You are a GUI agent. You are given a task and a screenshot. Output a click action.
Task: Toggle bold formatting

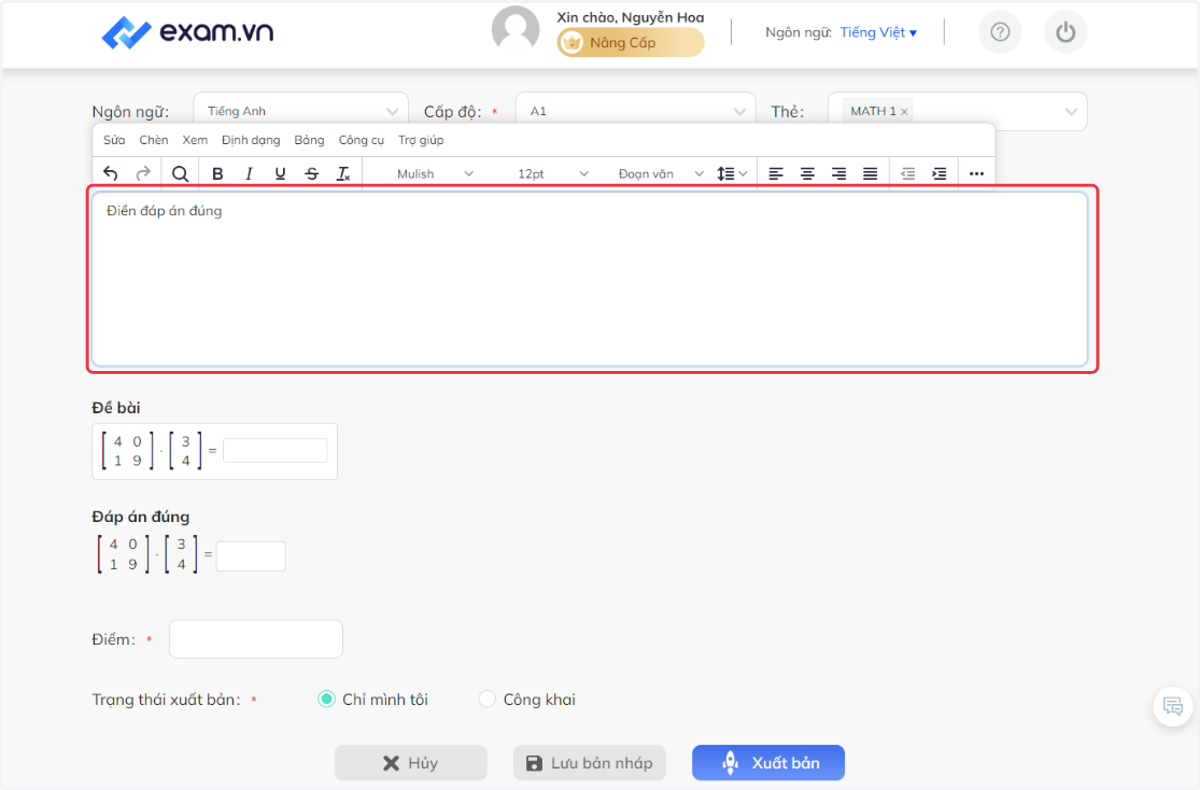pyautogui.click(x=218, y=173)
